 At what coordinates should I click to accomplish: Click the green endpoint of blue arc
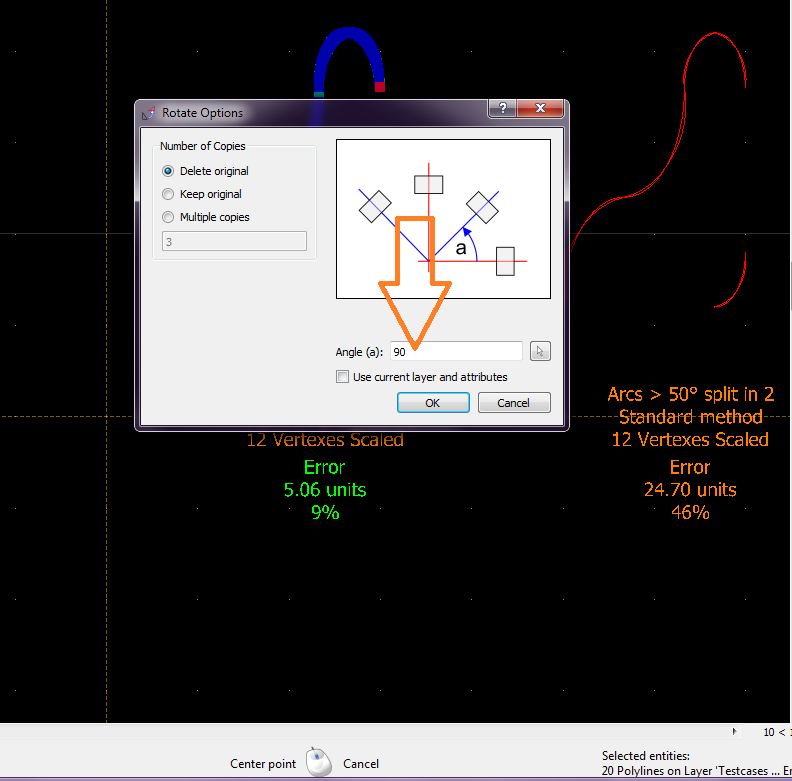click(x=318, y=93)
